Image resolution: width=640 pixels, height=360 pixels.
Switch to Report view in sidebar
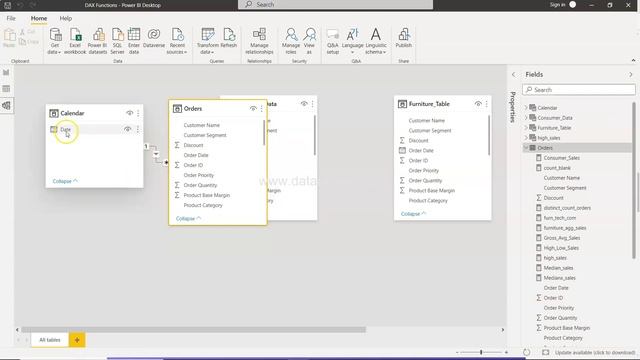(6, 73)
